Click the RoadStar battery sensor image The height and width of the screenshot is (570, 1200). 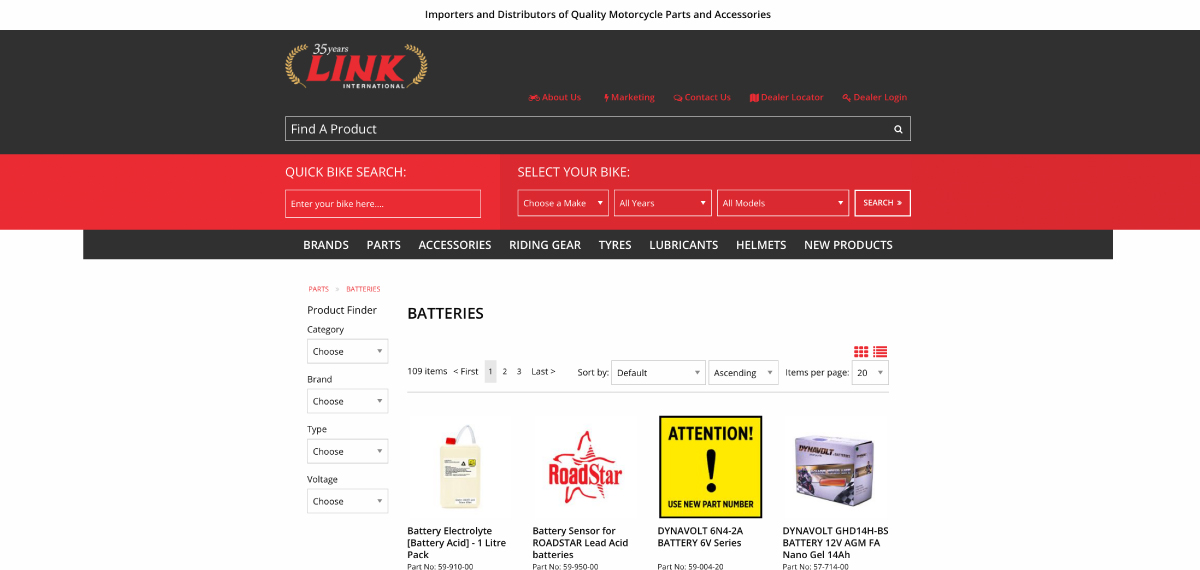[585, 467]
